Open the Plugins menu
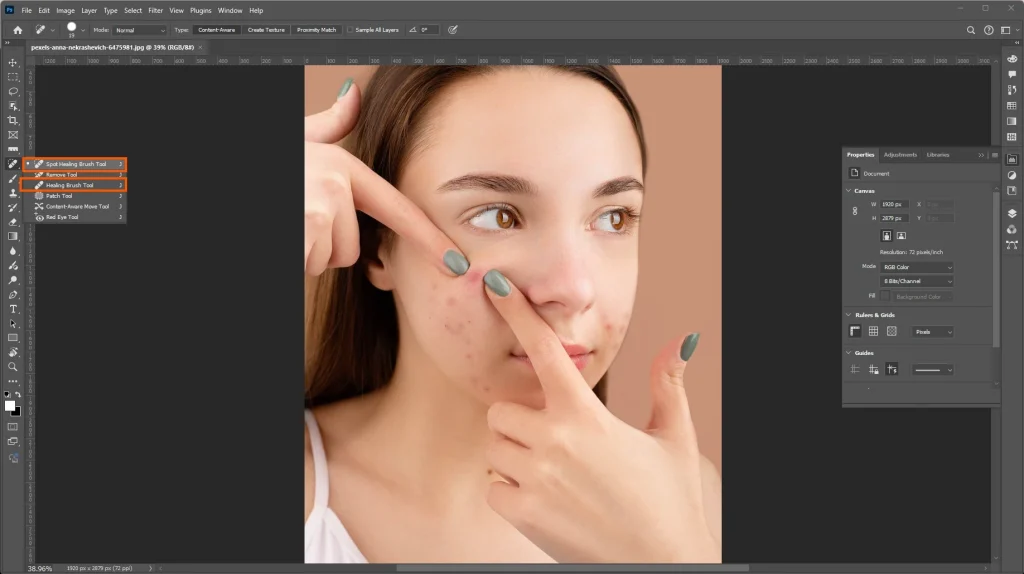This screenshot has height=574, width=1024. pyautogui.click(x=200, y=10)
